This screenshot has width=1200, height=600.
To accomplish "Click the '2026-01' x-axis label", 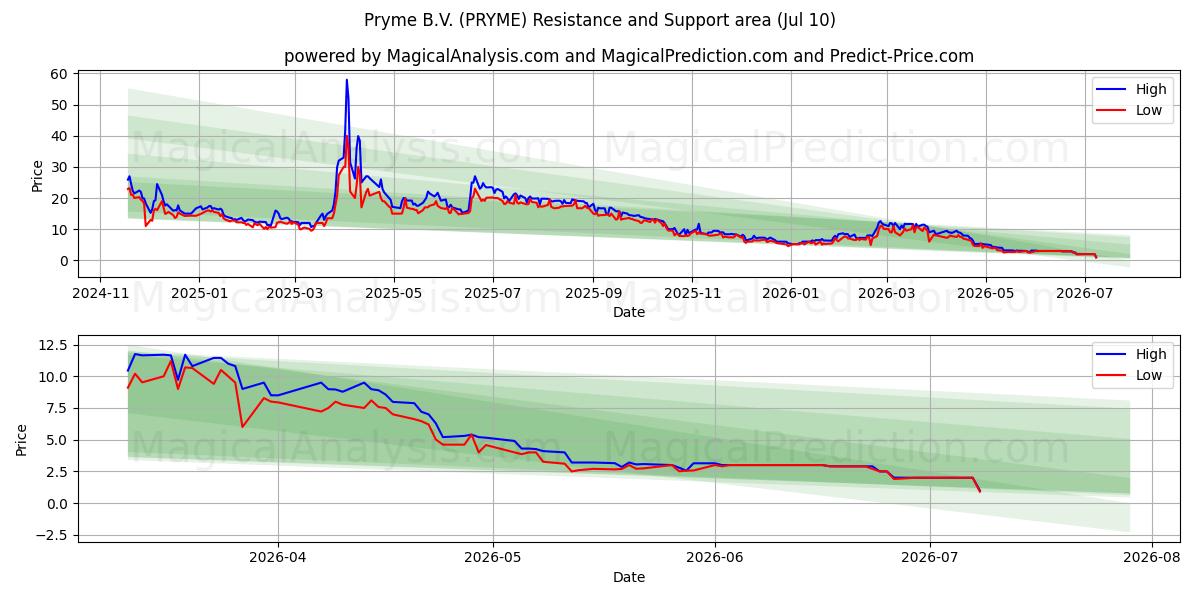I will (791, 294).
